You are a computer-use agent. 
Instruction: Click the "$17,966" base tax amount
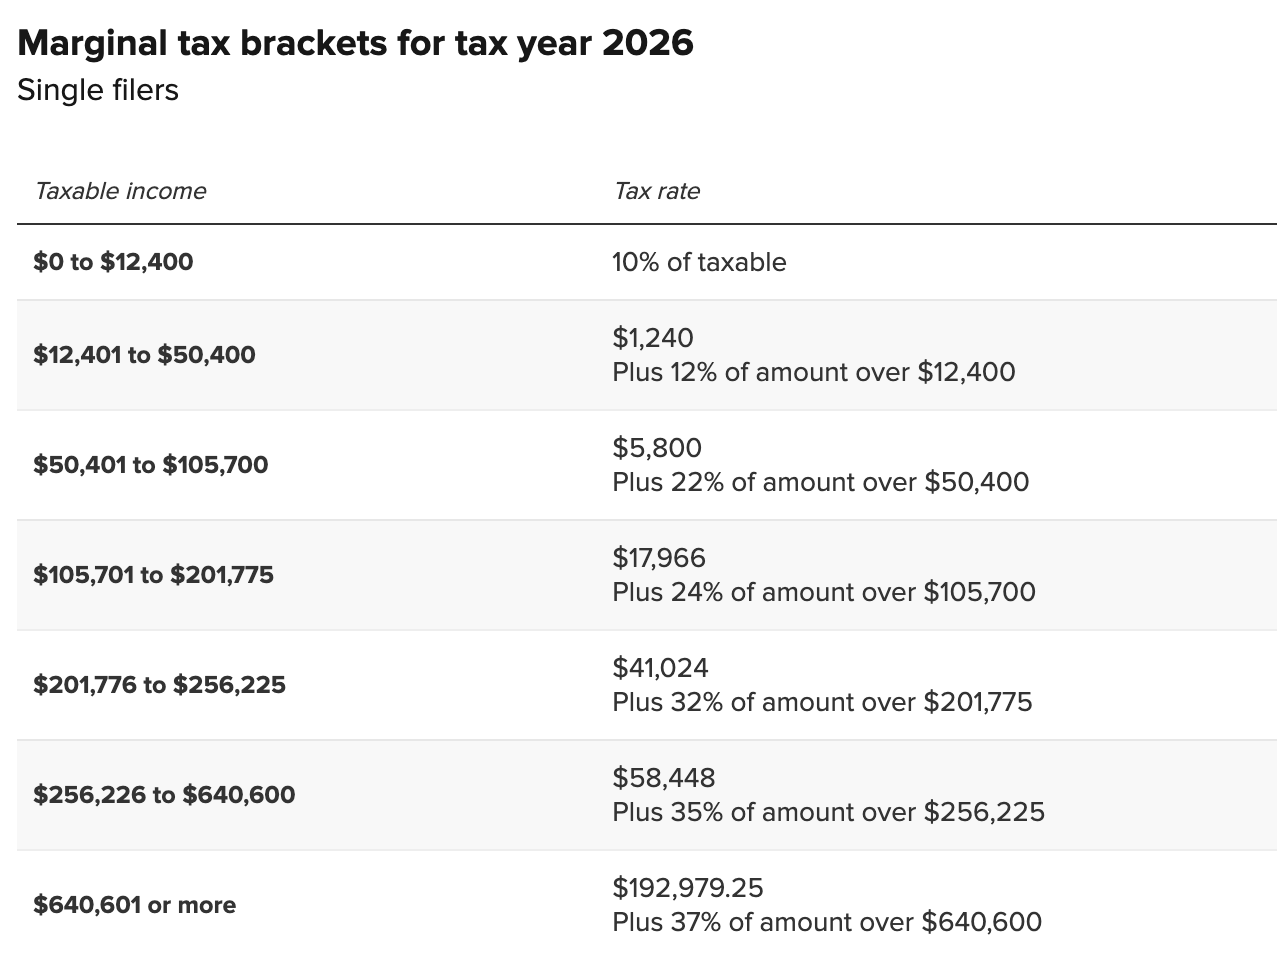click(659, 558)
